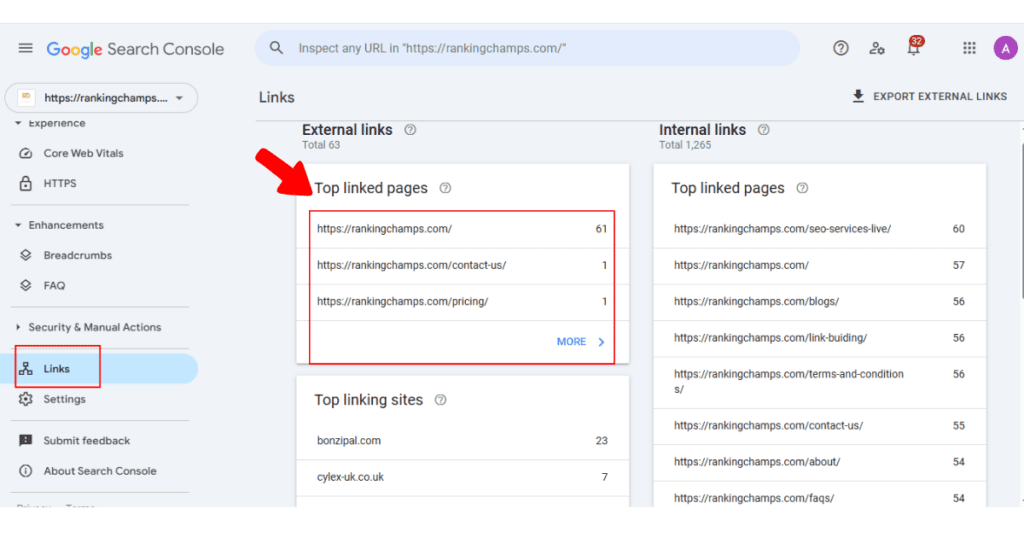Image resolution: width=1024 pixels, height=538 pixels.
Task: Click internal row terms-and-conditions/
Action: (820, 383)
